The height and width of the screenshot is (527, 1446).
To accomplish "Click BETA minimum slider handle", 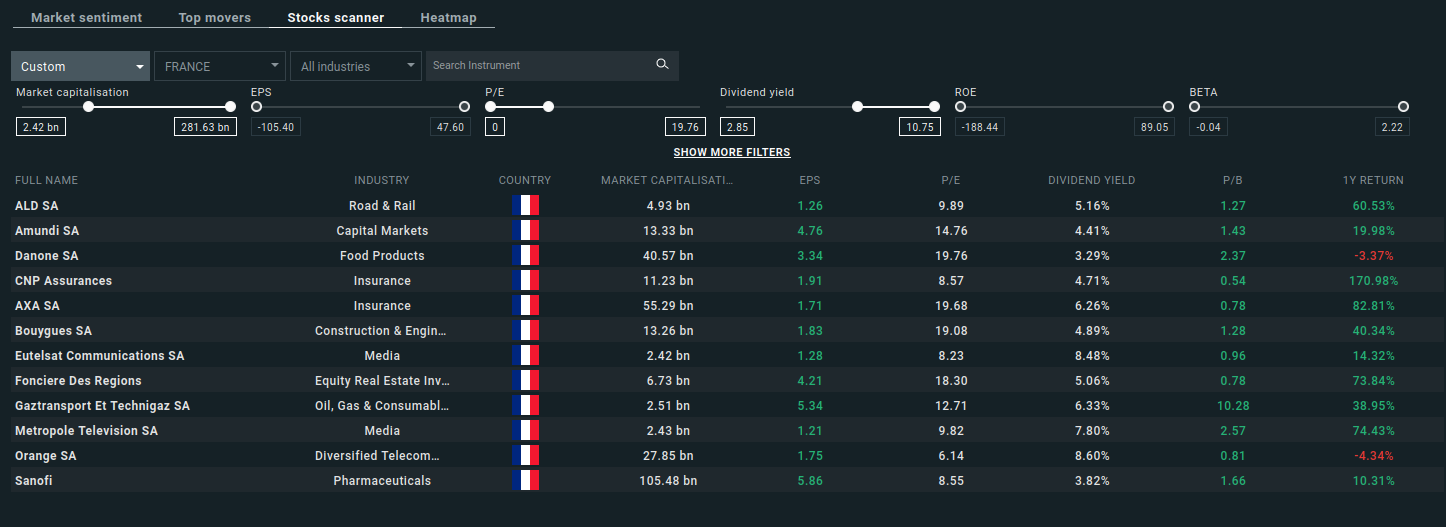I will (1195, 106).
